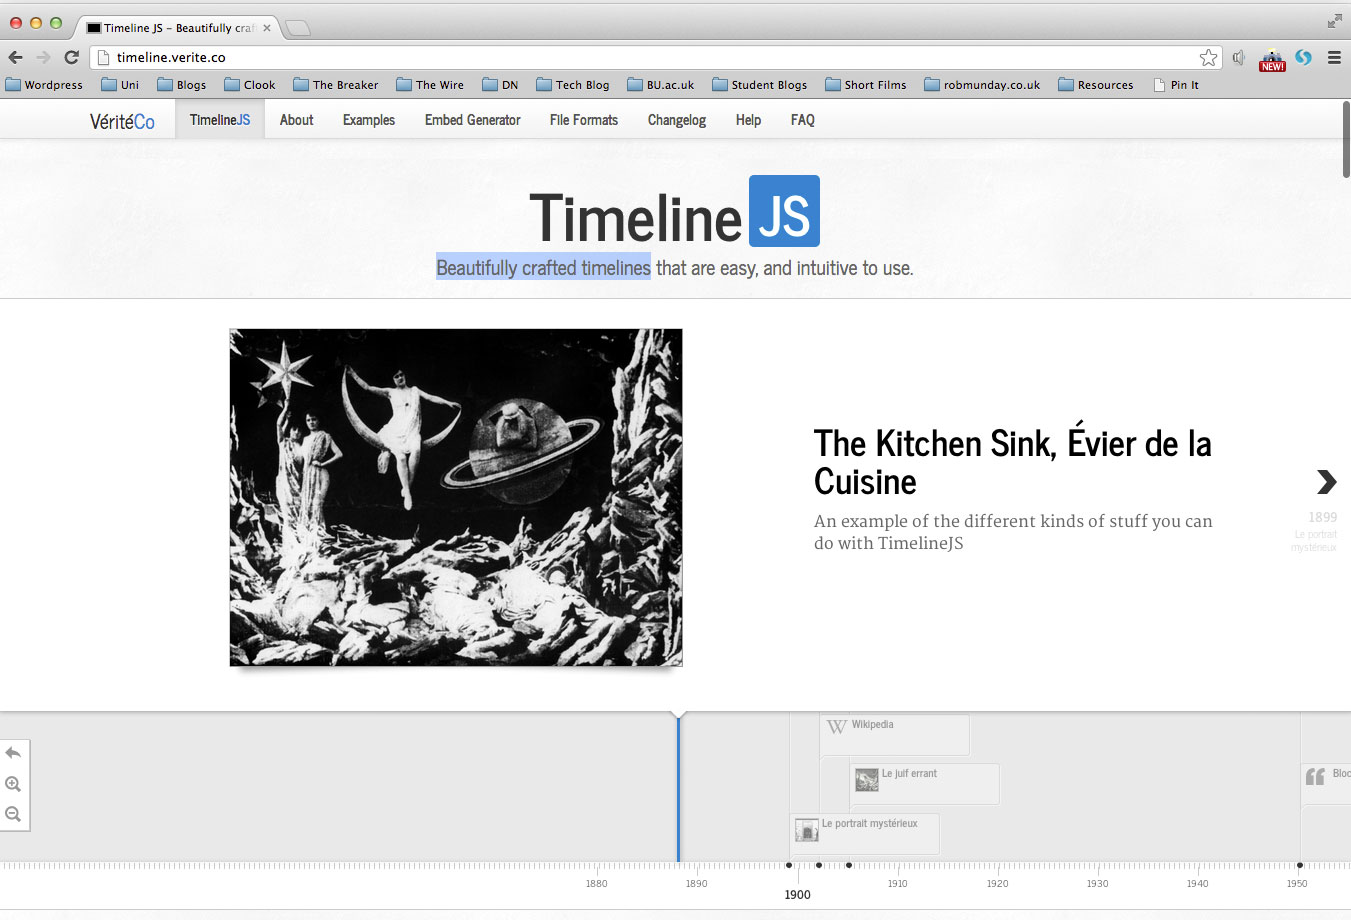Open the Short Films bookmarks folder
The height and width of the screenshot is (920, 1351).
pos(866,85)
